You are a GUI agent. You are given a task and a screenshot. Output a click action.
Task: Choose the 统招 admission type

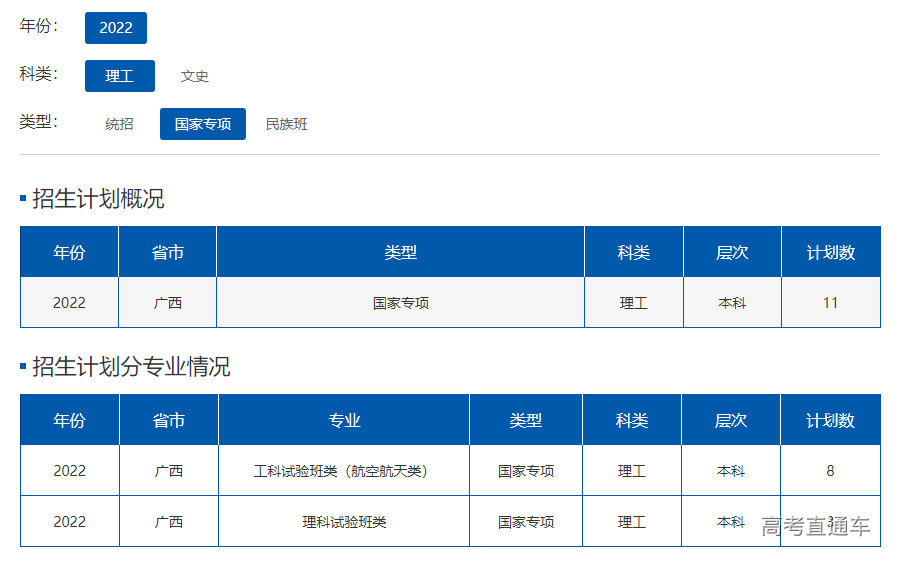pyautogui.click(x=119, y=124)
